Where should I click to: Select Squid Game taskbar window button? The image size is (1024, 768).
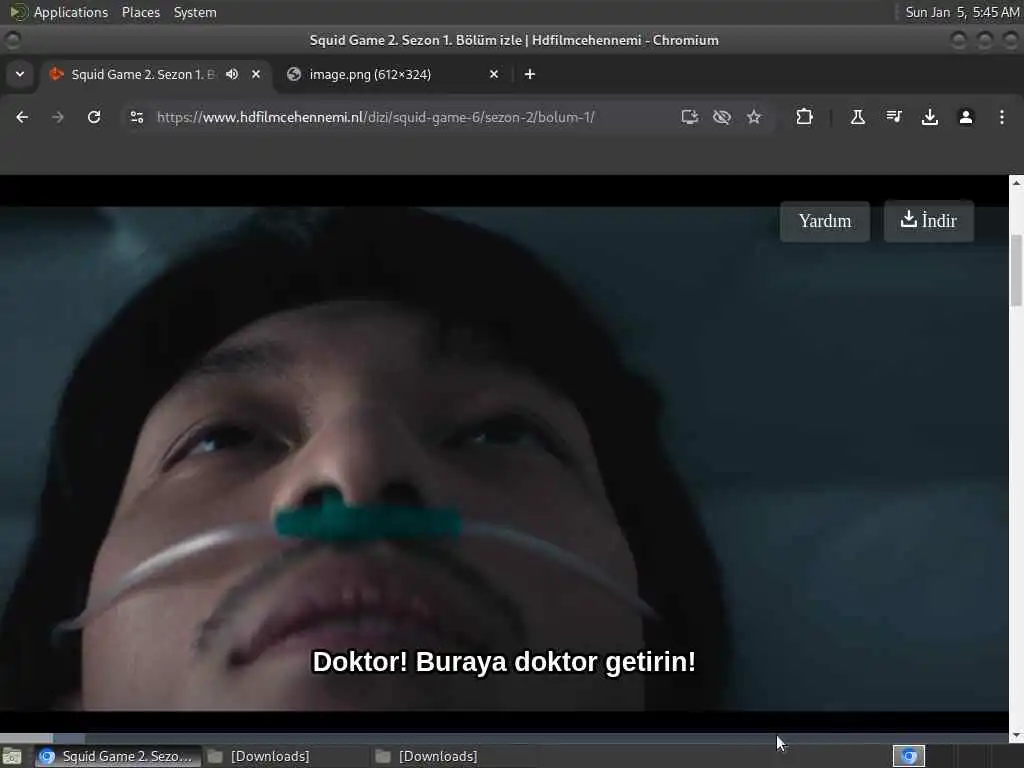[117, 756]
